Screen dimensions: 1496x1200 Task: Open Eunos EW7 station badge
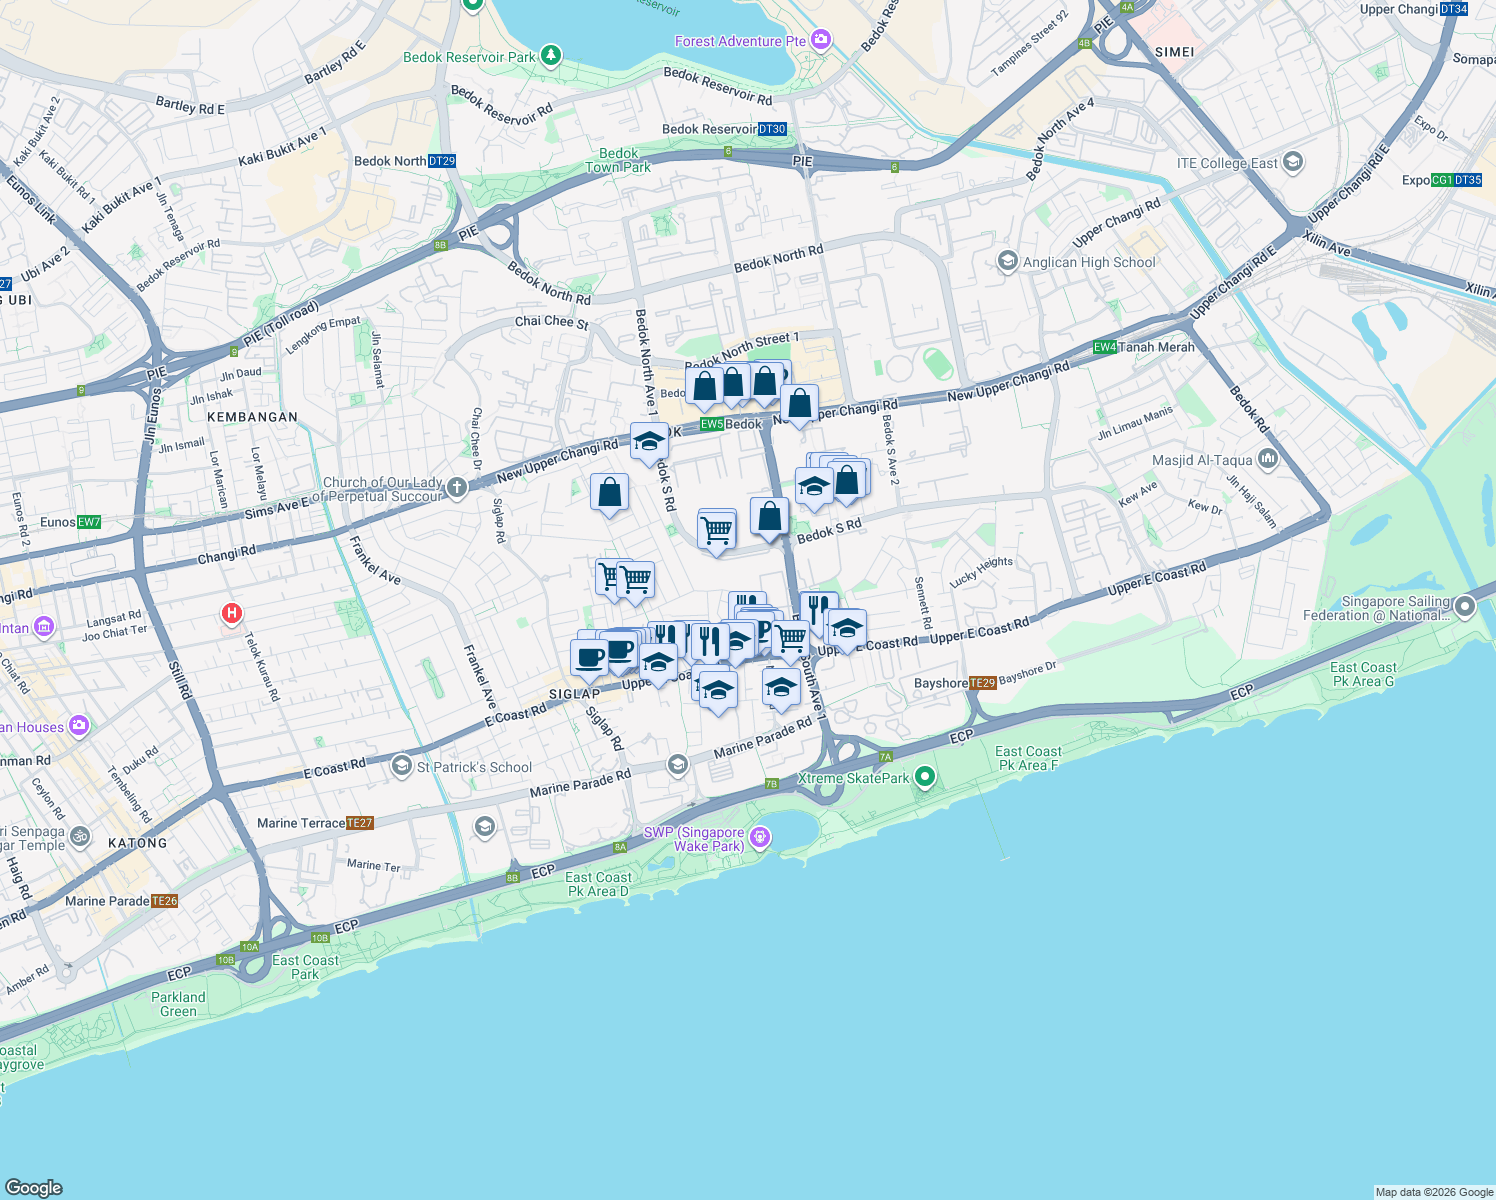pyautogui.click(x=89, y=522)
